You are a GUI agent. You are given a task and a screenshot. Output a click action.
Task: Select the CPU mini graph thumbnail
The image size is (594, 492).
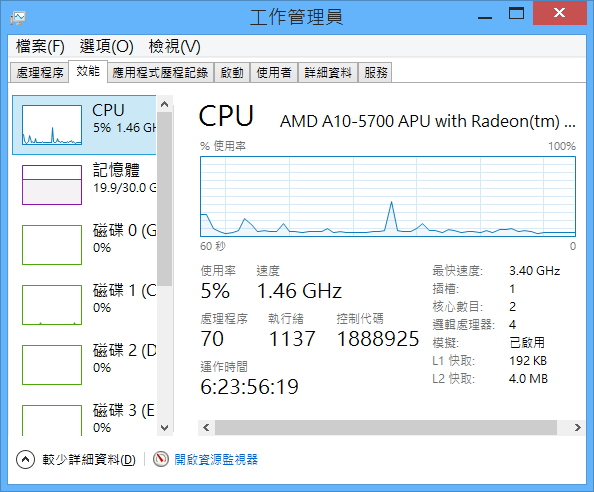coord(52,125)
